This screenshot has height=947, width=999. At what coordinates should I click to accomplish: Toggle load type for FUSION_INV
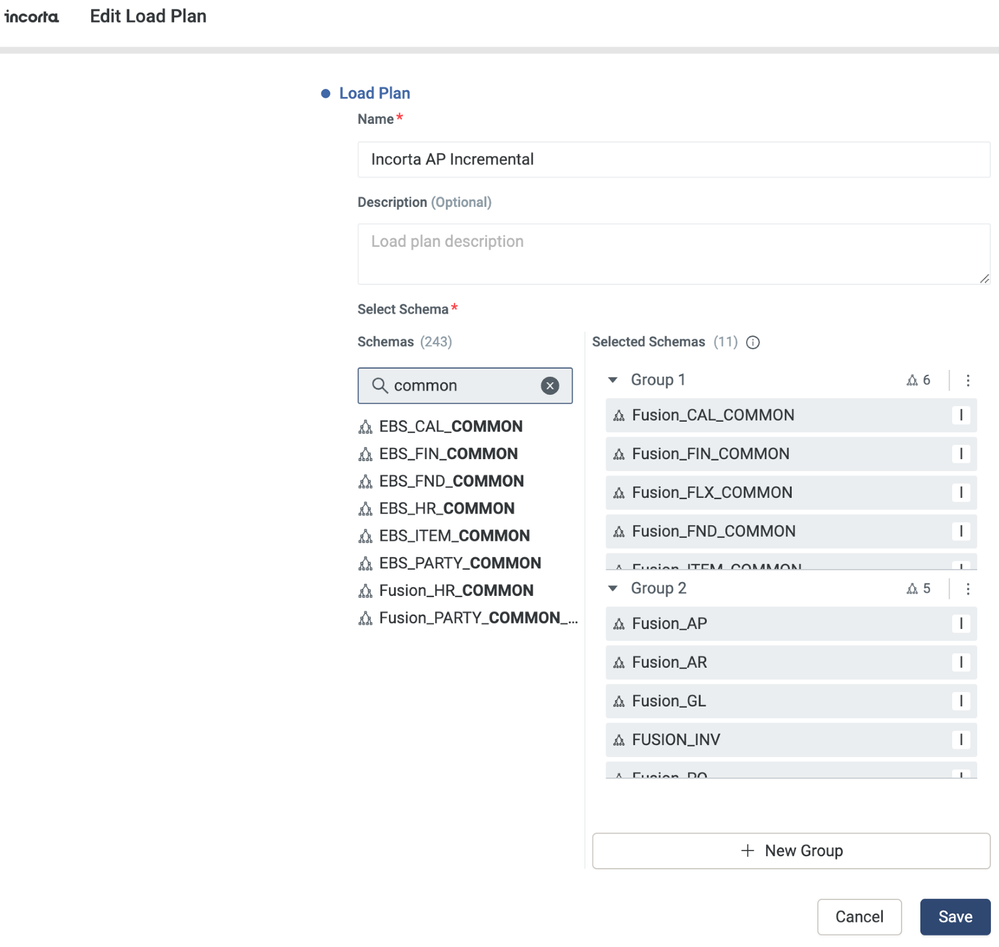[961, 740]
